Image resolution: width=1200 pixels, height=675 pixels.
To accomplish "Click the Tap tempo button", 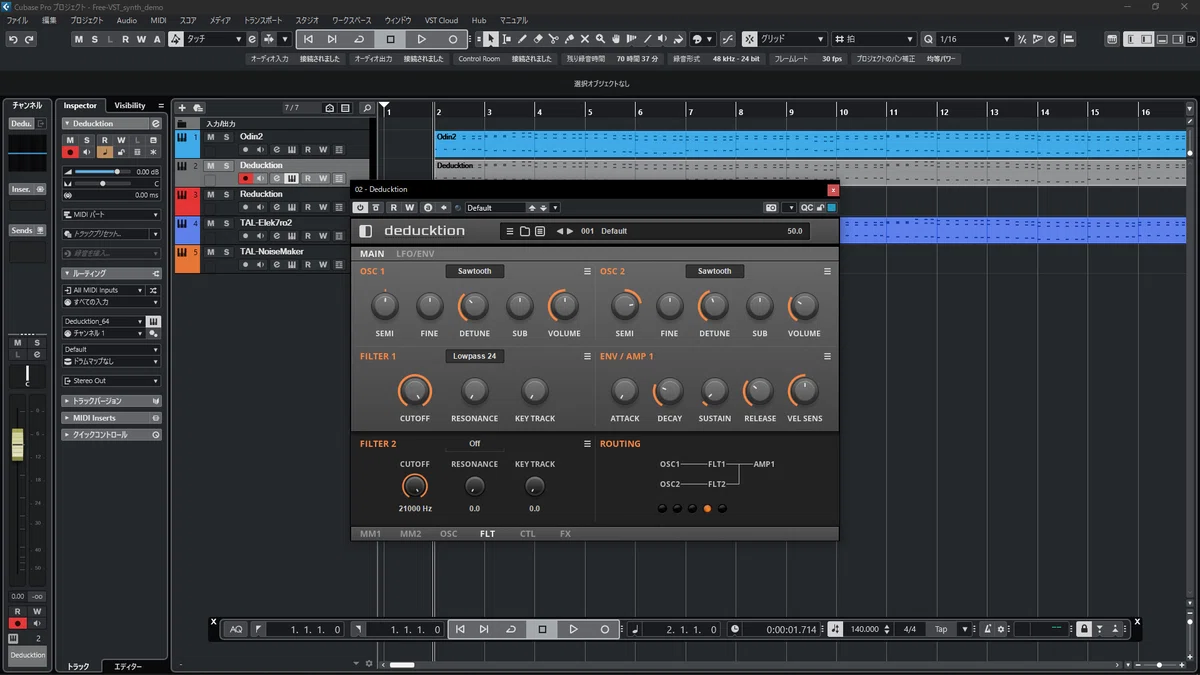I will pos(941,629).
